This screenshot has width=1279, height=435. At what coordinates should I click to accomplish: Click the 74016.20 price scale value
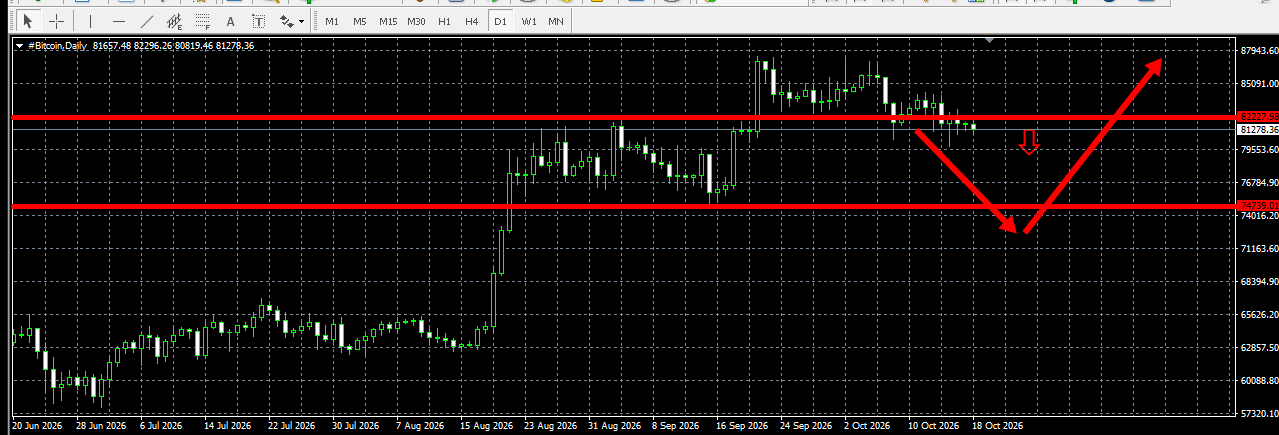click(1258, 215)
